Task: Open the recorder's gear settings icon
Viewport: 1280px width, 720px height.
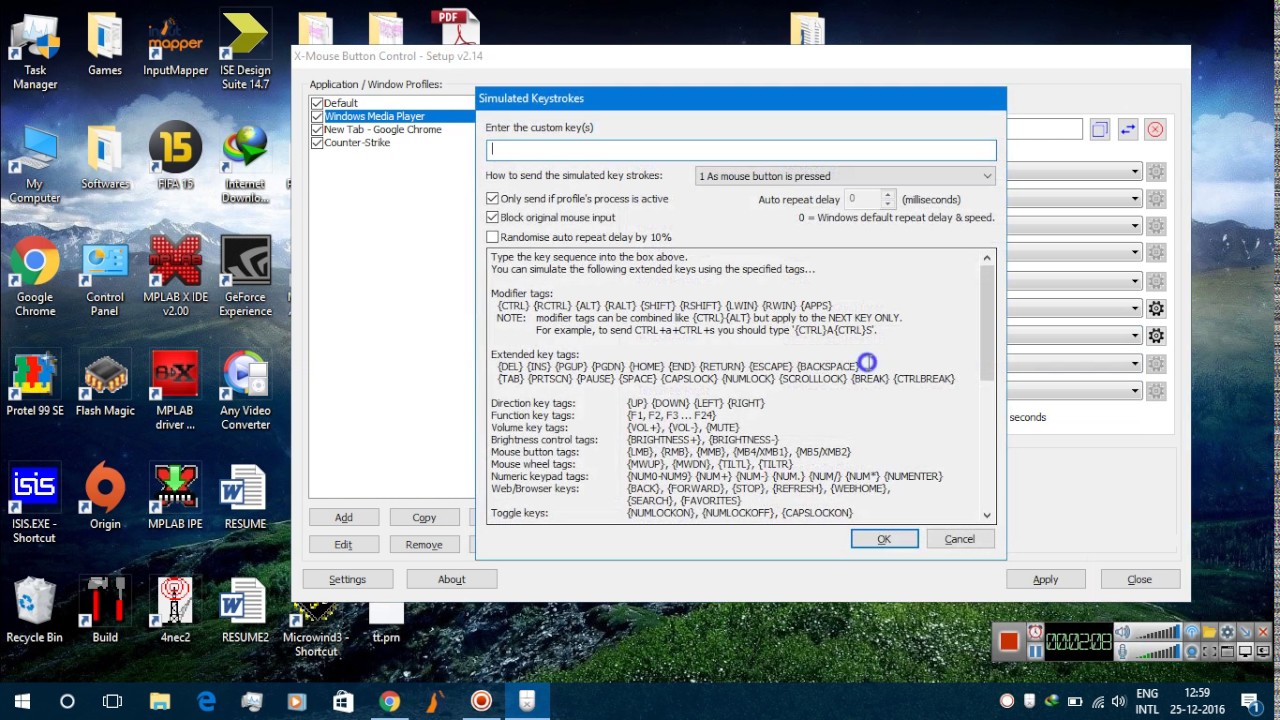Action: click(x=1227, y=632)
